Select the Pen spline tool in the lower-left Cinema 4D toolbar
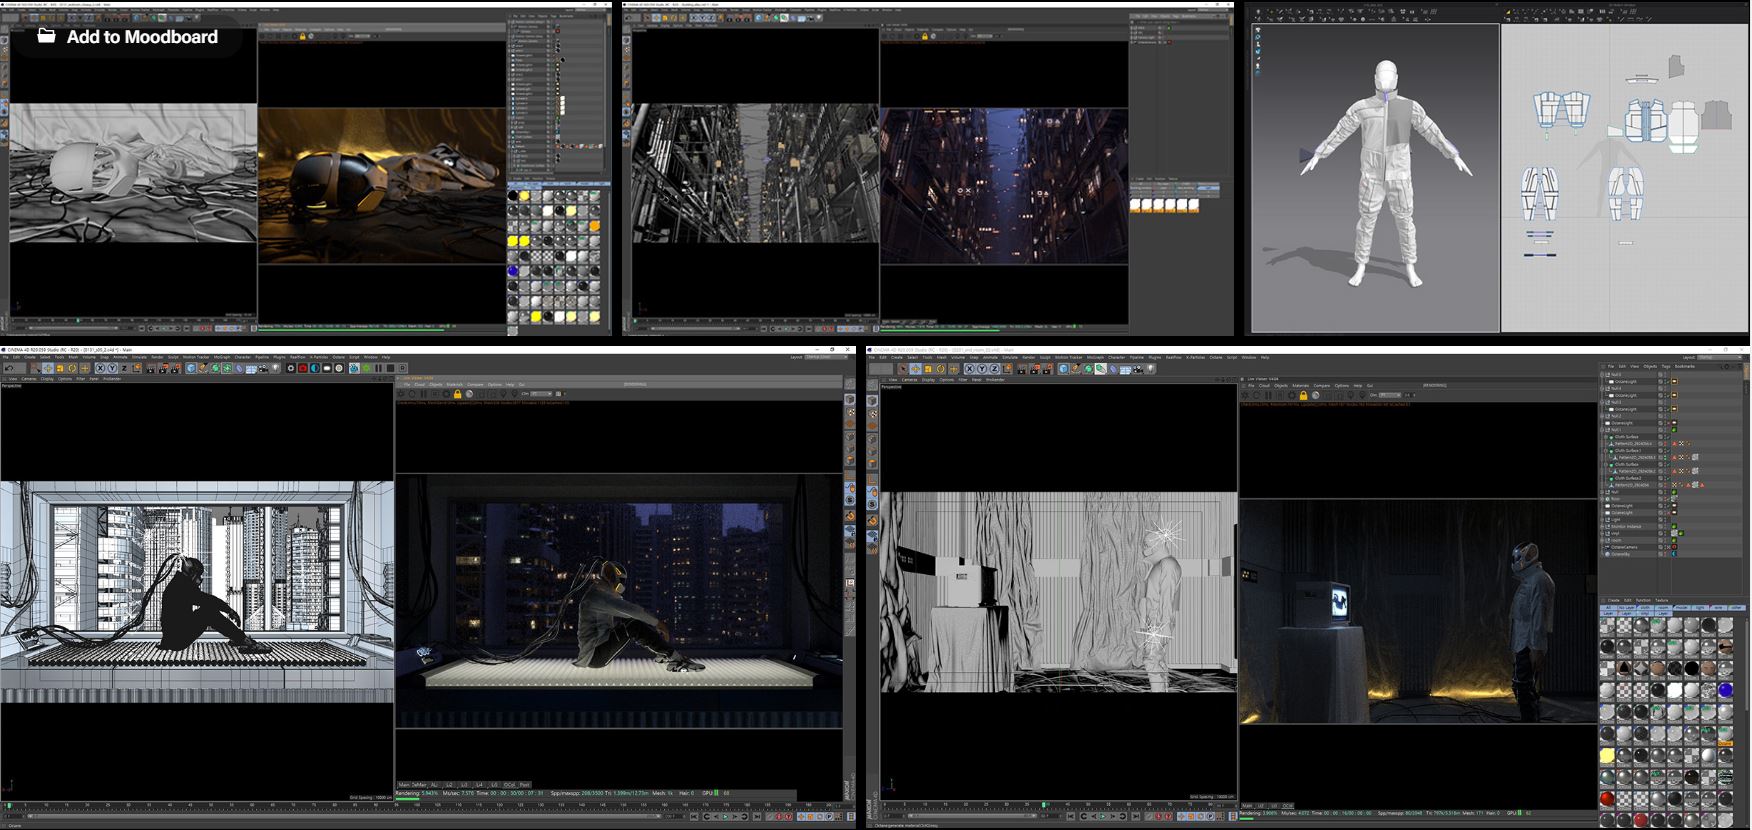The image size is (1752, 830). (x=203, y=368)
